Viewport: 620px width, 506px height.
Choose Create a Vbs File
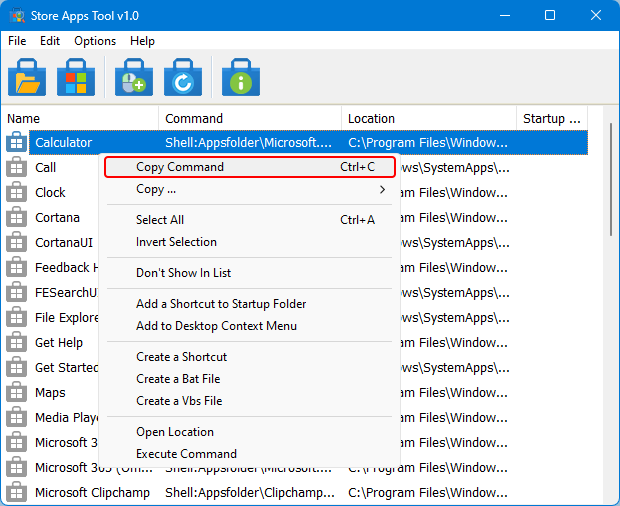tap(250, 401)
